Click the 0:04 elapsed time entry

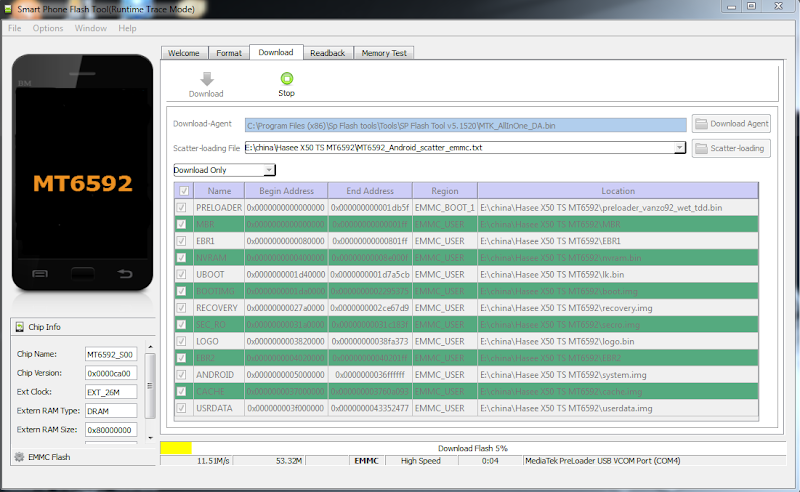[x=490, y=461]
